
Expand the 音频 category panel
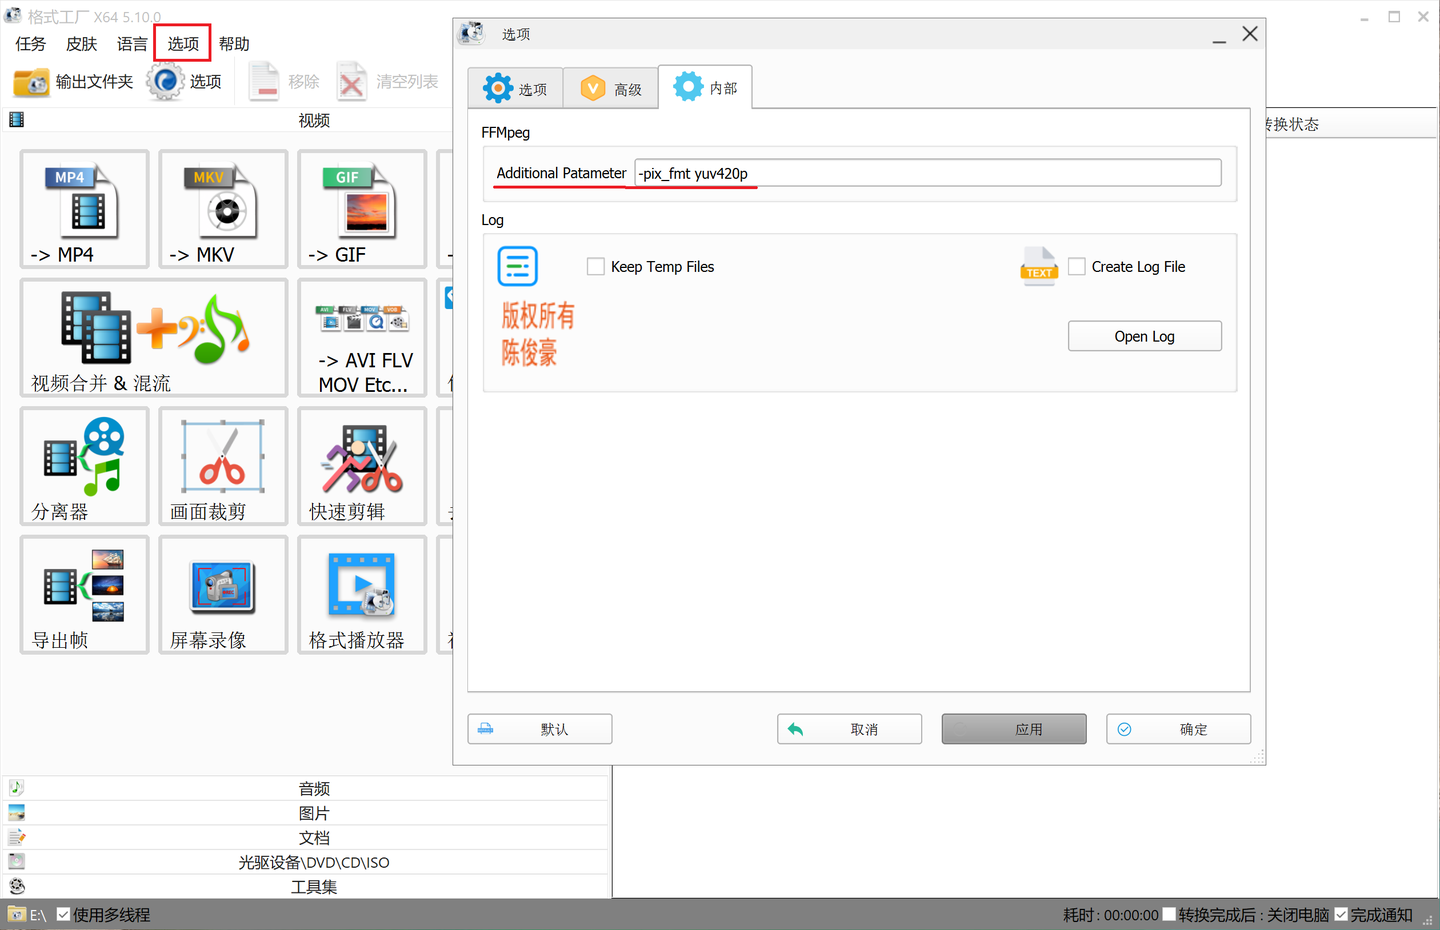pyautogui.click(x=314, y=788)
